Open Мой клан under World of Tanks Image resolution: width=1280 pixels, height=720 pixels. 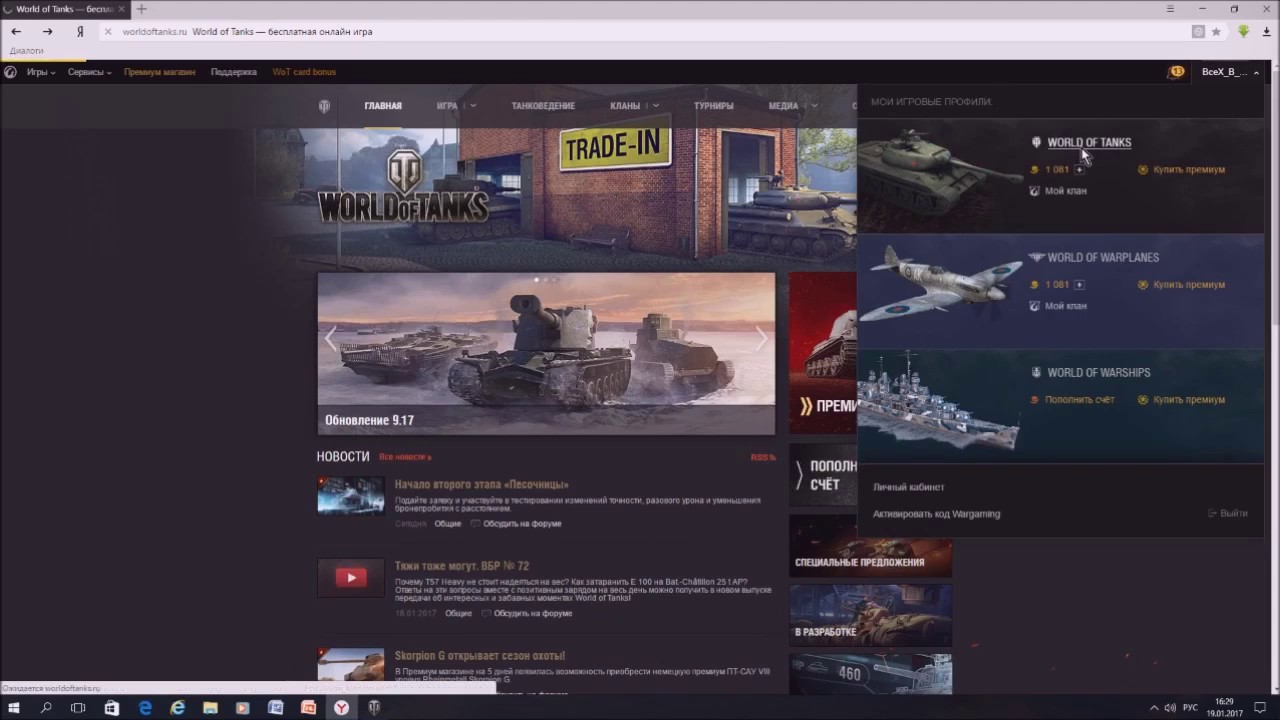click(x=1065, y=191)
